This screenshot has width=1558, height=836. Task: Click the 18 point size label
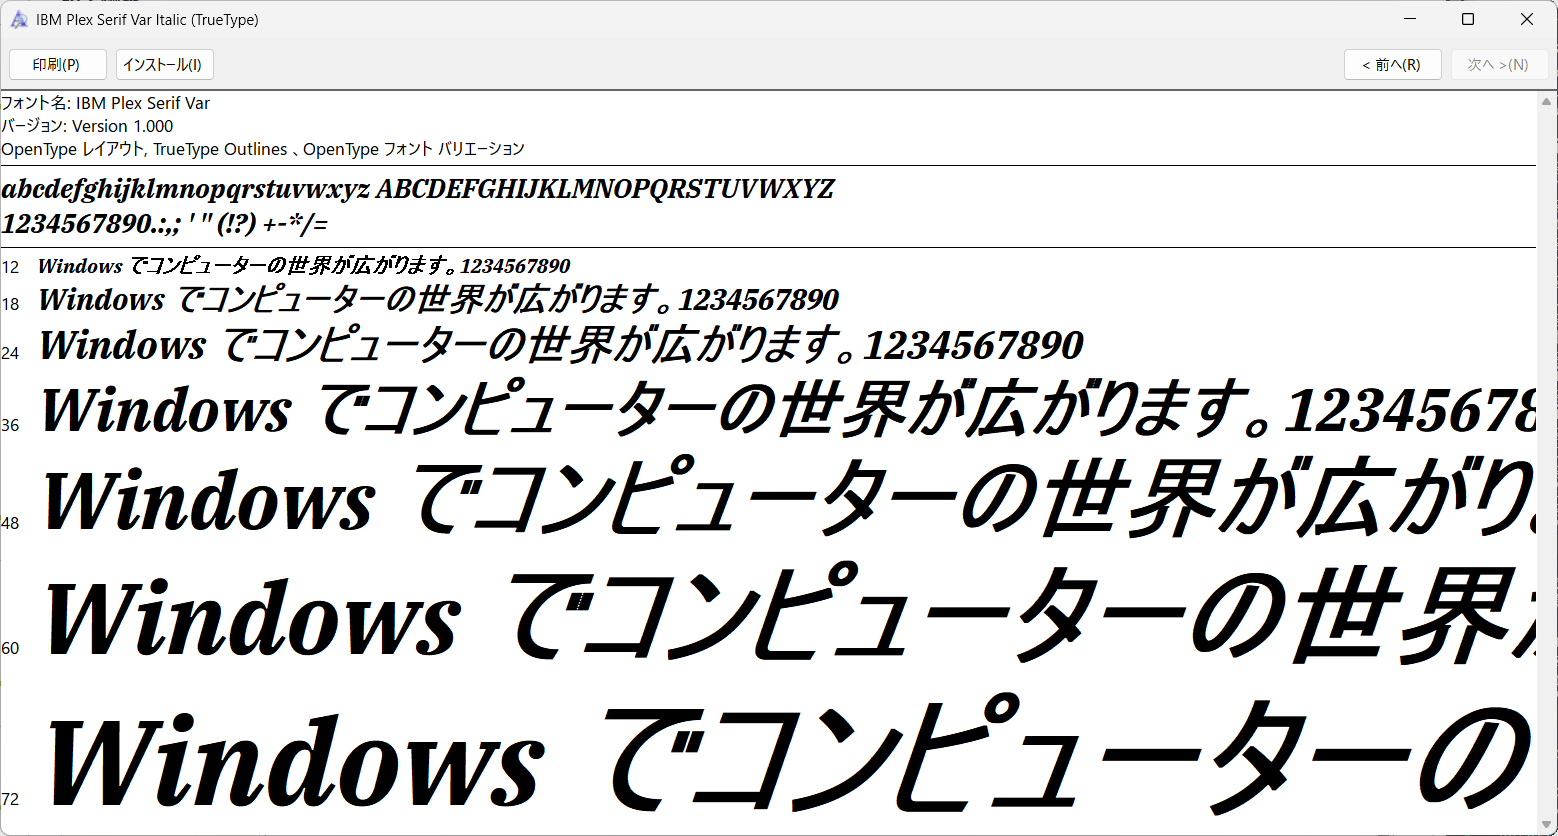pyautogui.click(x=10, y=304)
